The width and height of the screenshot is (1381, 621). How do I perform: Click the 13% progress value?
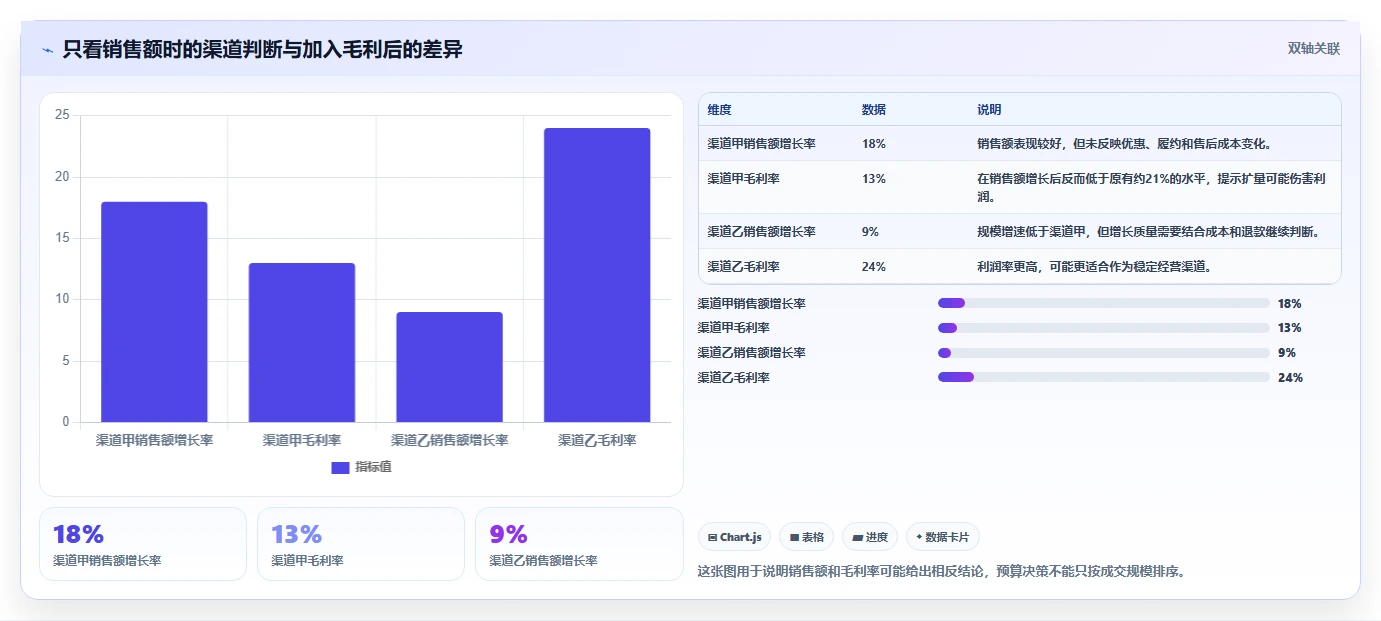click(1290, 328)
